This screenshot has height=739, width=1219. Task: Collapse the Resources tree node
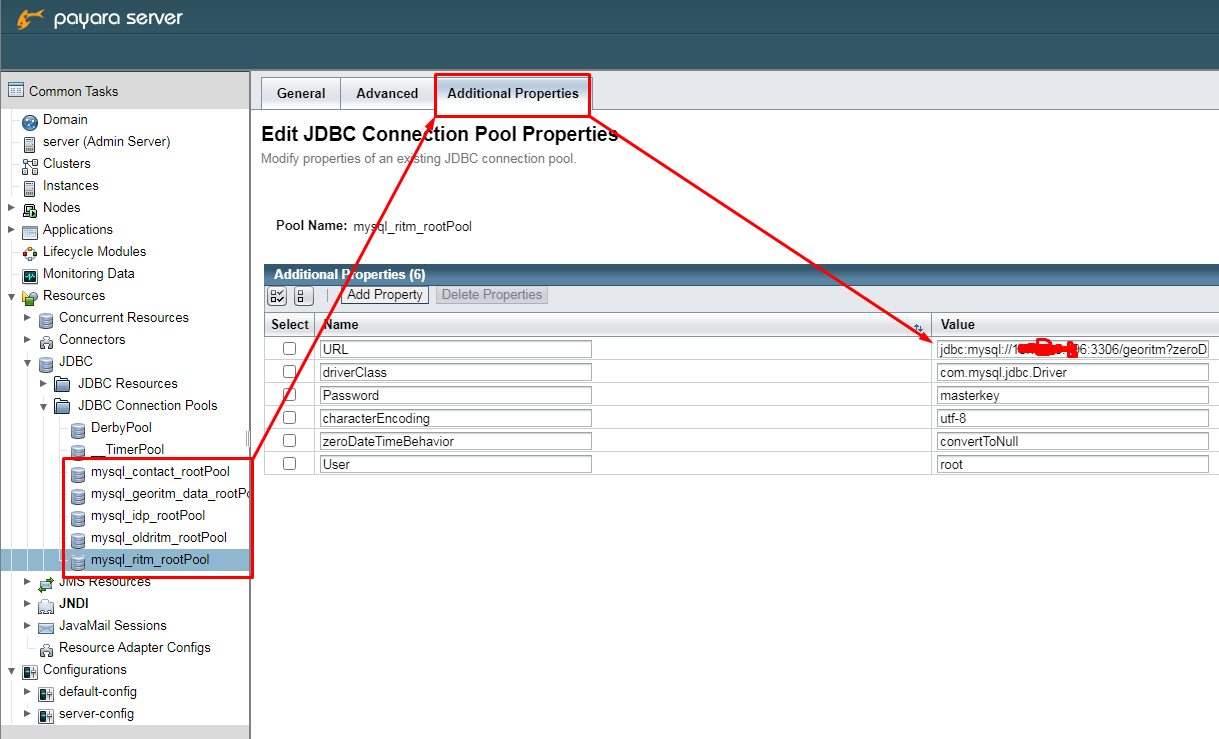(11, 296)
